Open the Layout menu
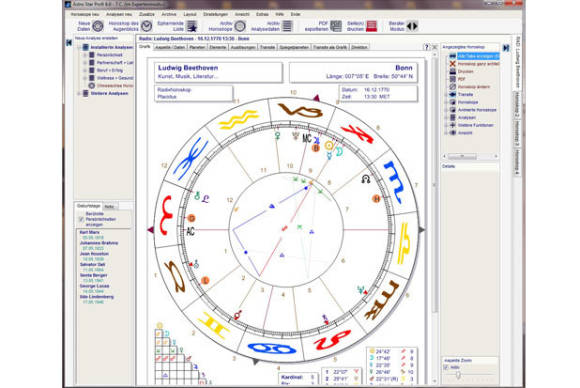Image resolution: width=580 pixels, height=388 pixels. (190, 14)
